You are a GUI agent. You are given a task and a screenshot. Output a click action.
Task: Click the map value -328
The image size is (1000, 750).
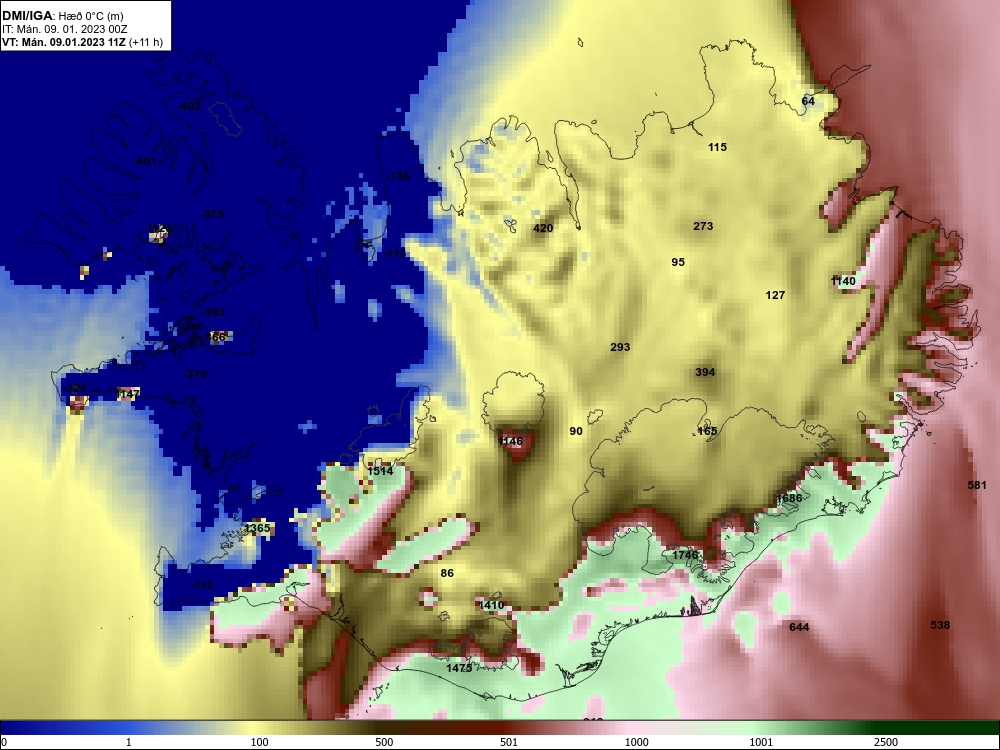(75, 388)
